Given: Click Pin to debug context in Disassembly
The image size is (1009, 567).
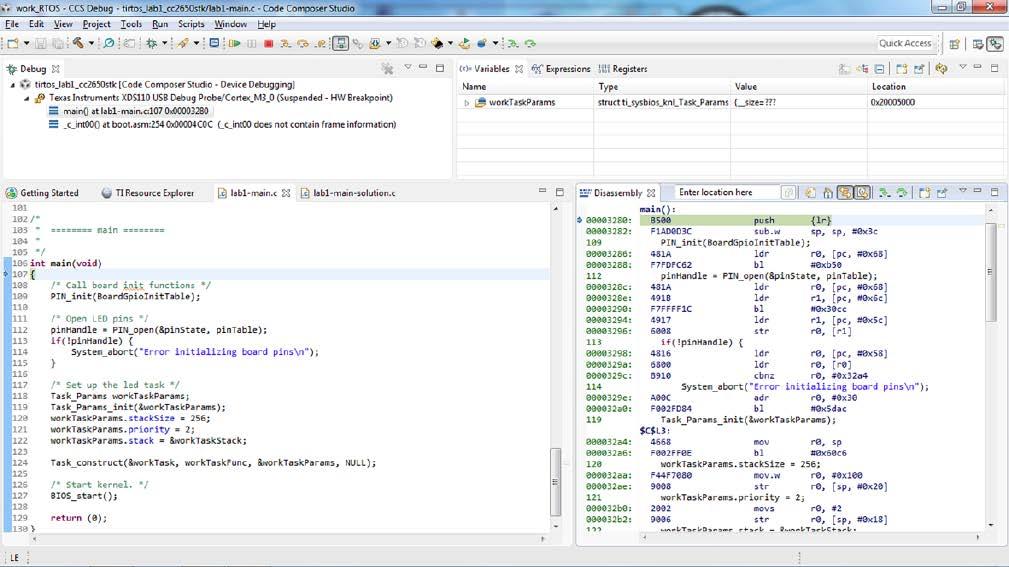Looking at the screenshot, I should click(942, 192).
